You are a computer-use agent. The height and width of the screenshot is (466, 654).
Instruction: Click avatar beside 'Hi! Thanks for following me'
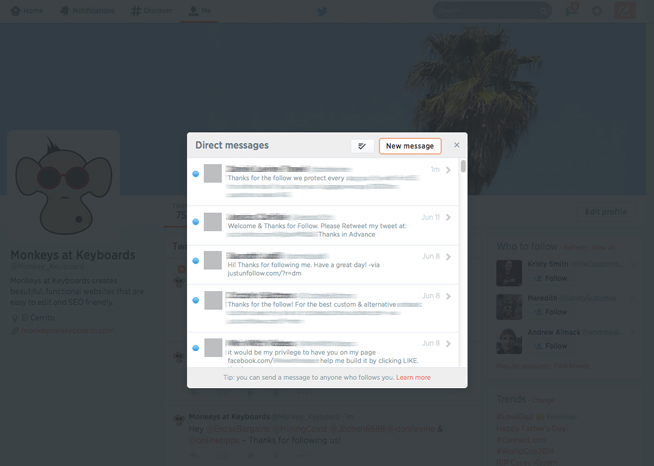point(213,260)
